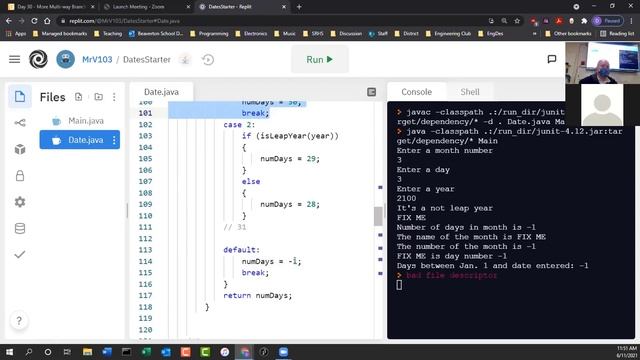
Task: Open the Unit tests checkmark sidebar icon
Action: click(20, 254)
